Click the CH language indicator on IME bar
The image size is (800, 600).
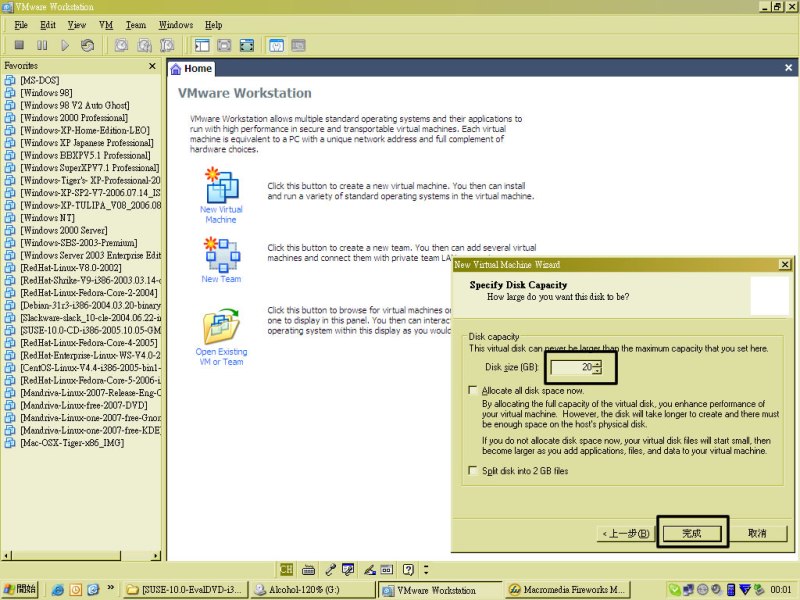286,569
